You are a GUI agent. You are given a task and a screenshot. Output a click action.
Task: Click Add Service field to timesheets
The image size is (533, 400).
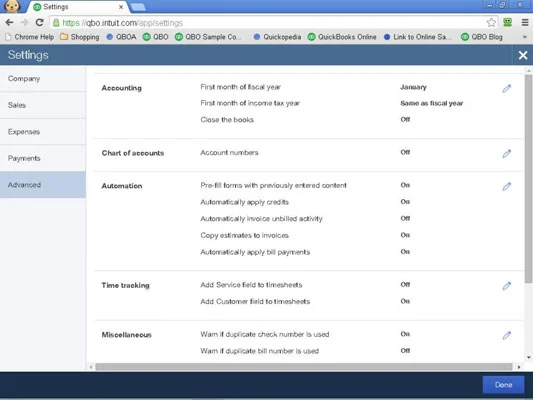251,285
